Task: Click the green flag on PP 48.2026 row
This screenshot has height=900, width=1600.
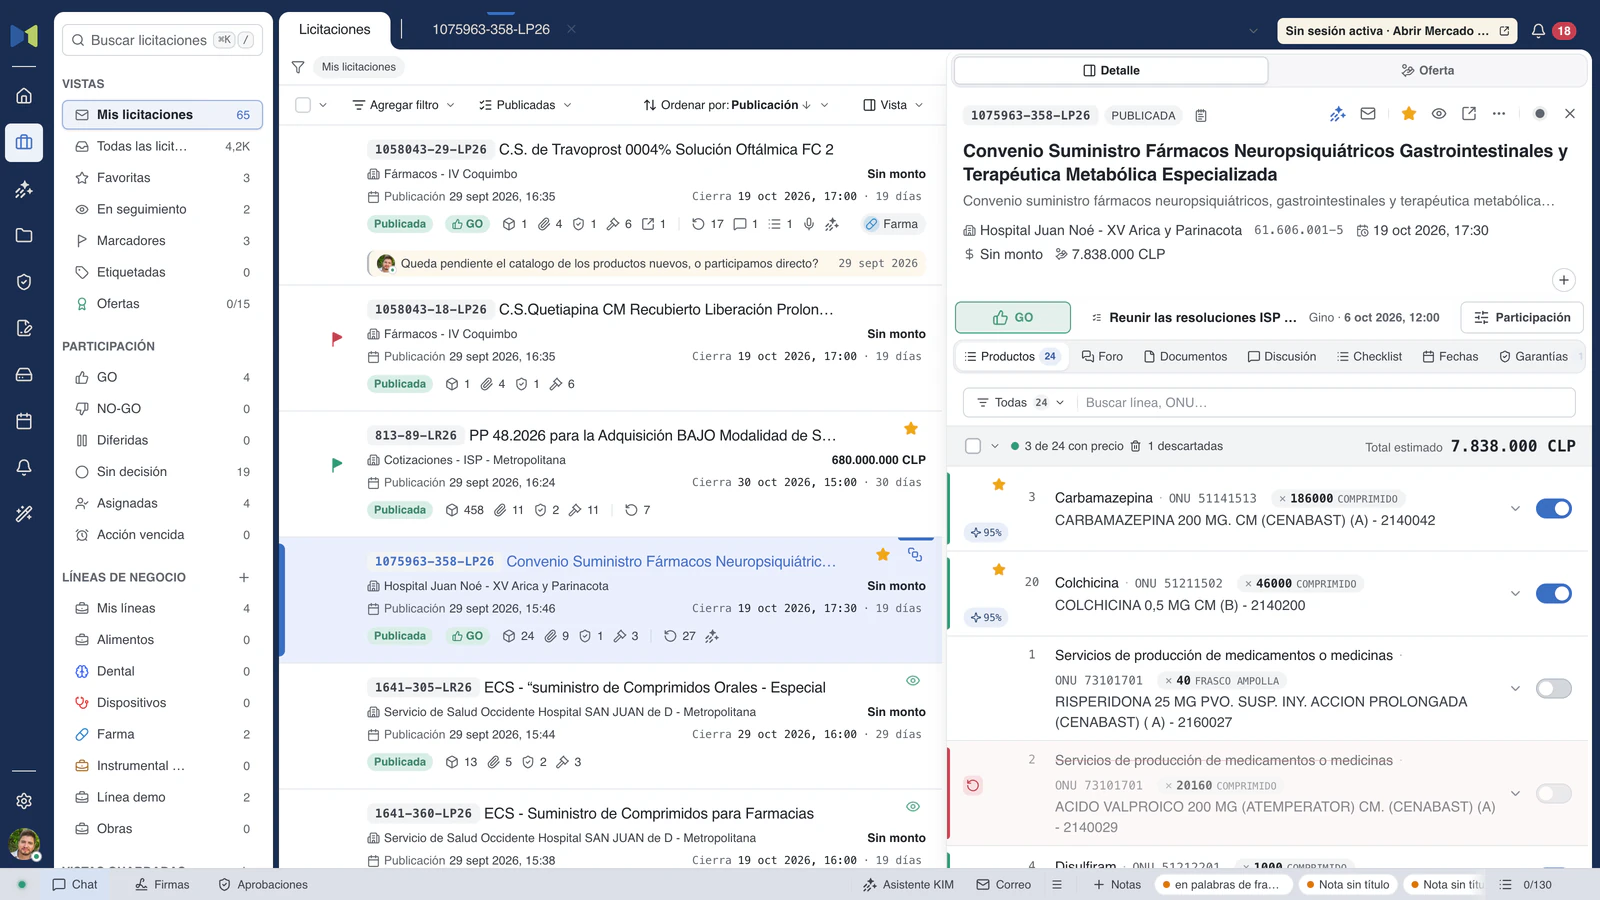Action: point(337,464)
